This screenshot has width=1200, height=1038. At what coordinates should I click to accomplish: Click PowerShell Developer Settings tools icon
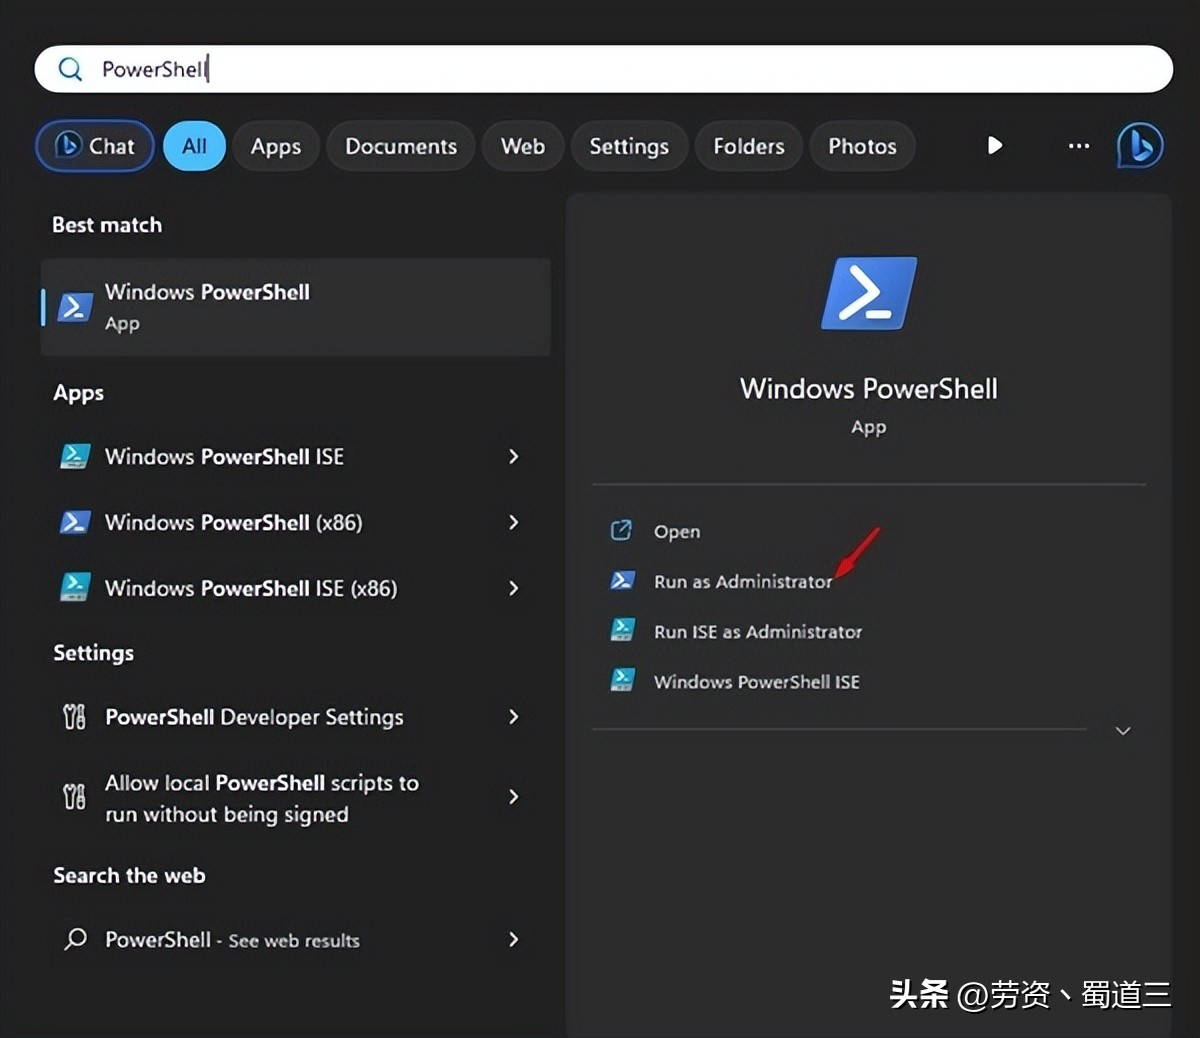click(75, 717)
